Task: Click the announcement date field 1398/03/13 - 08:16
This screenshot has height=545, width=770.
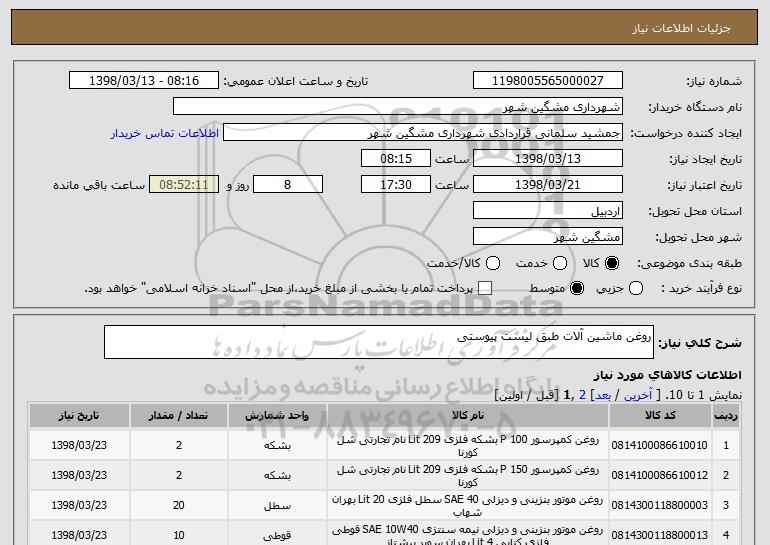Action: 144,81
